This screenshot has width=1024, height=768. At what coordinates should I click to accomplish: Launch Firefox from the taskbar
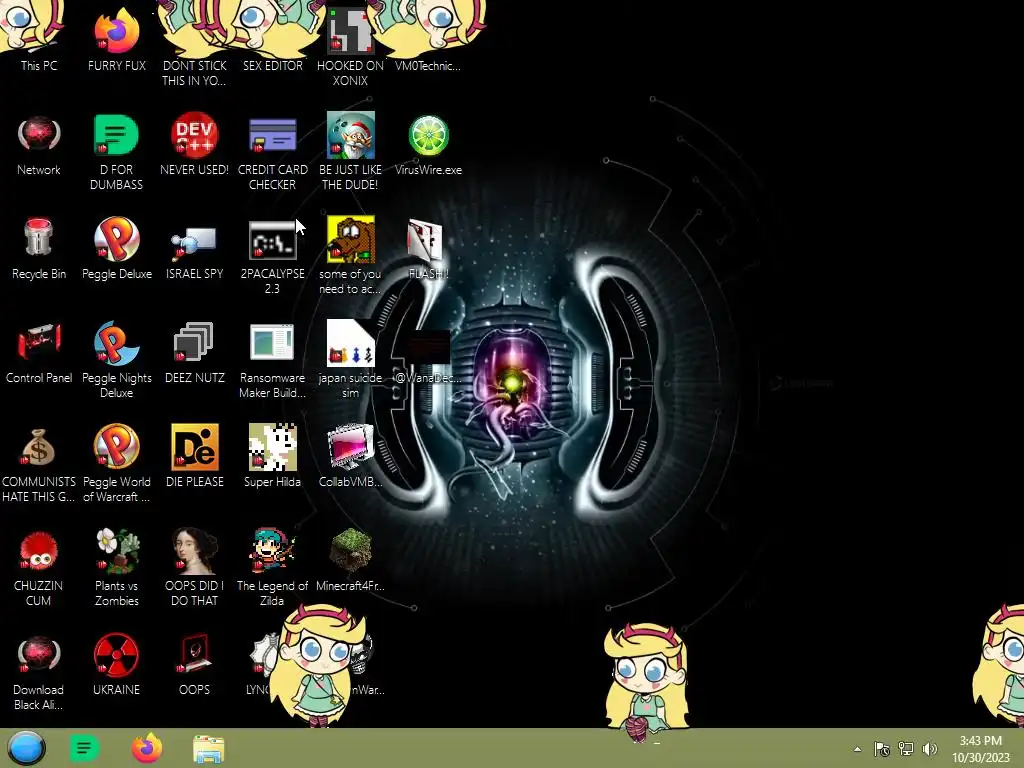pos(147,748)
